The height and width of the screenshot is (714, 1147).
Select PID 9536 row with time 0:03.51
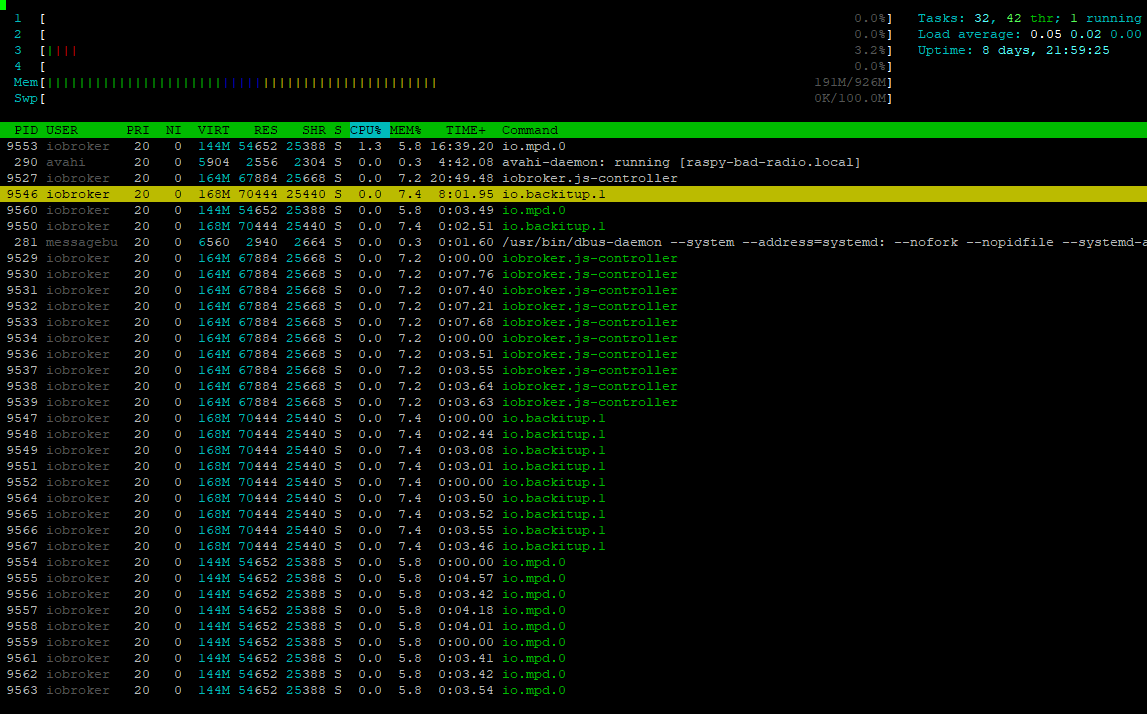574,355
